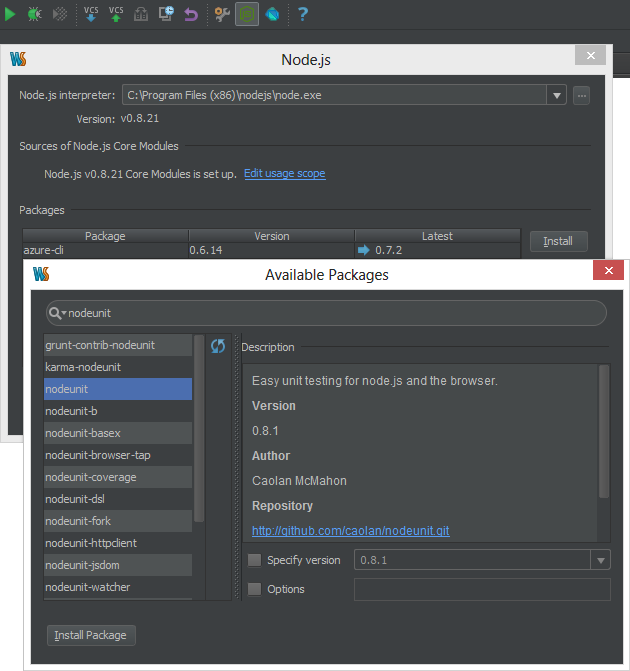
Task: Select nodeunit-fork package
Action: [x=118, y=521]
